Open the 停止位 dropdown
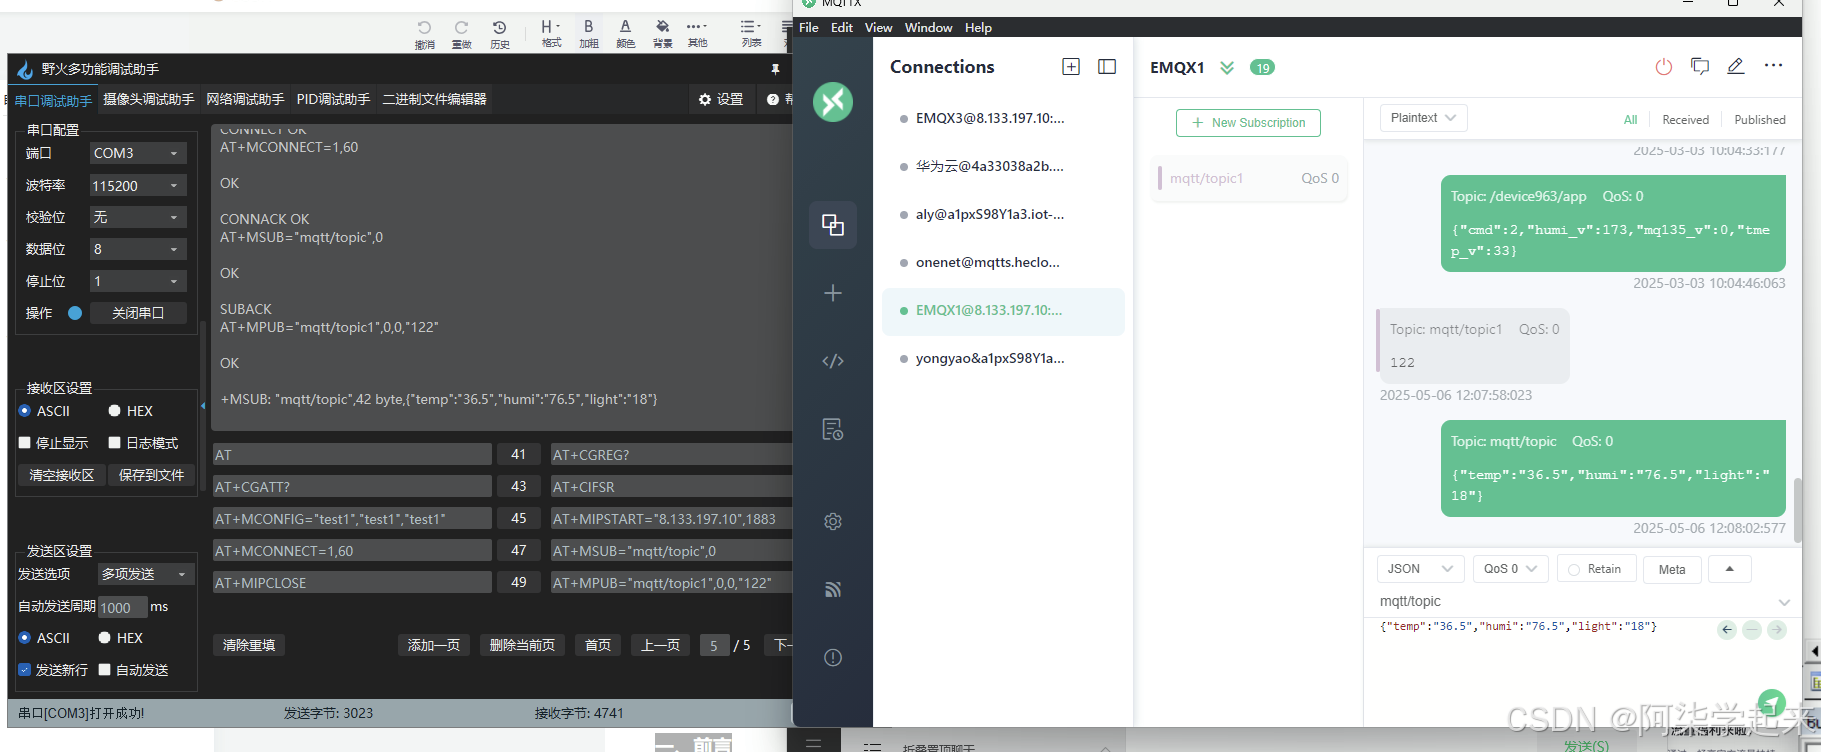 (x=138, y=281)
